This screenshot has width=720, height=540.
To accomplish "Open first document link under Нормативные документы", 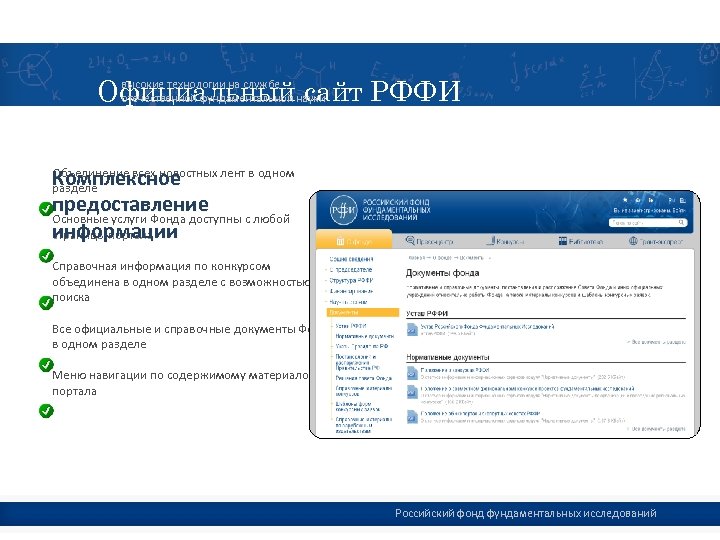I will click(x=455, y=370).
